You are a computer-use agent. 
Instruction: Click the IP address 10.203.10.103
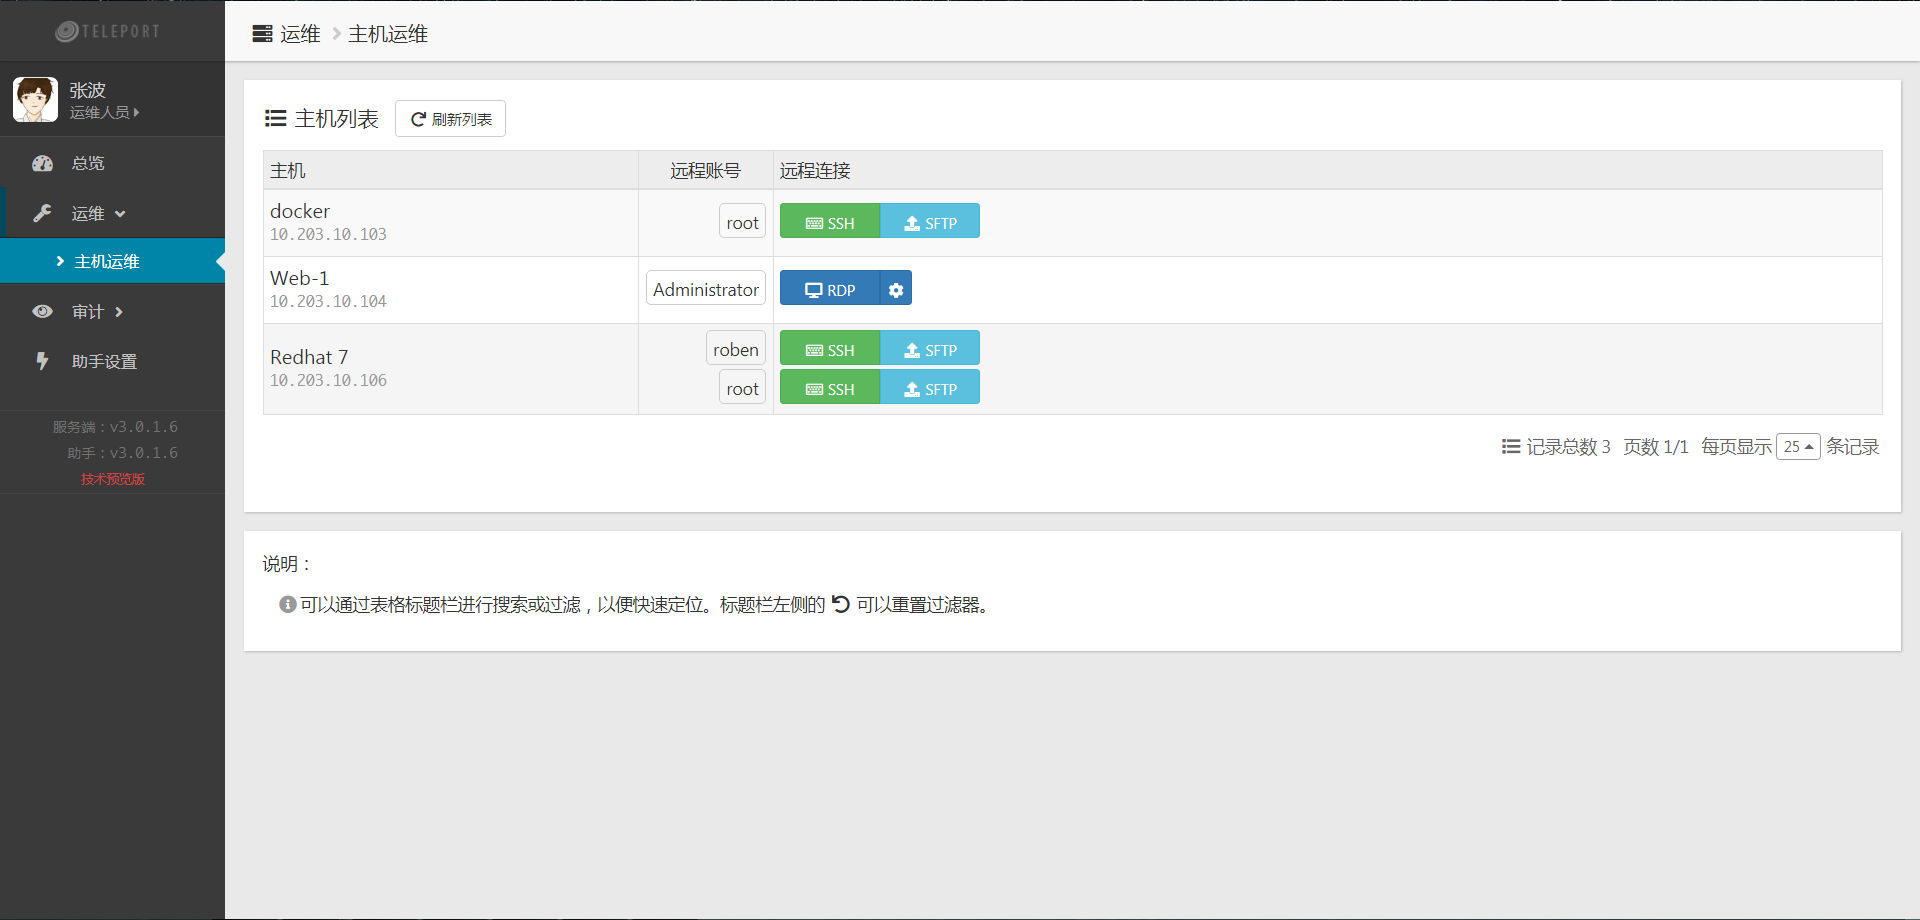coord(328,234)
